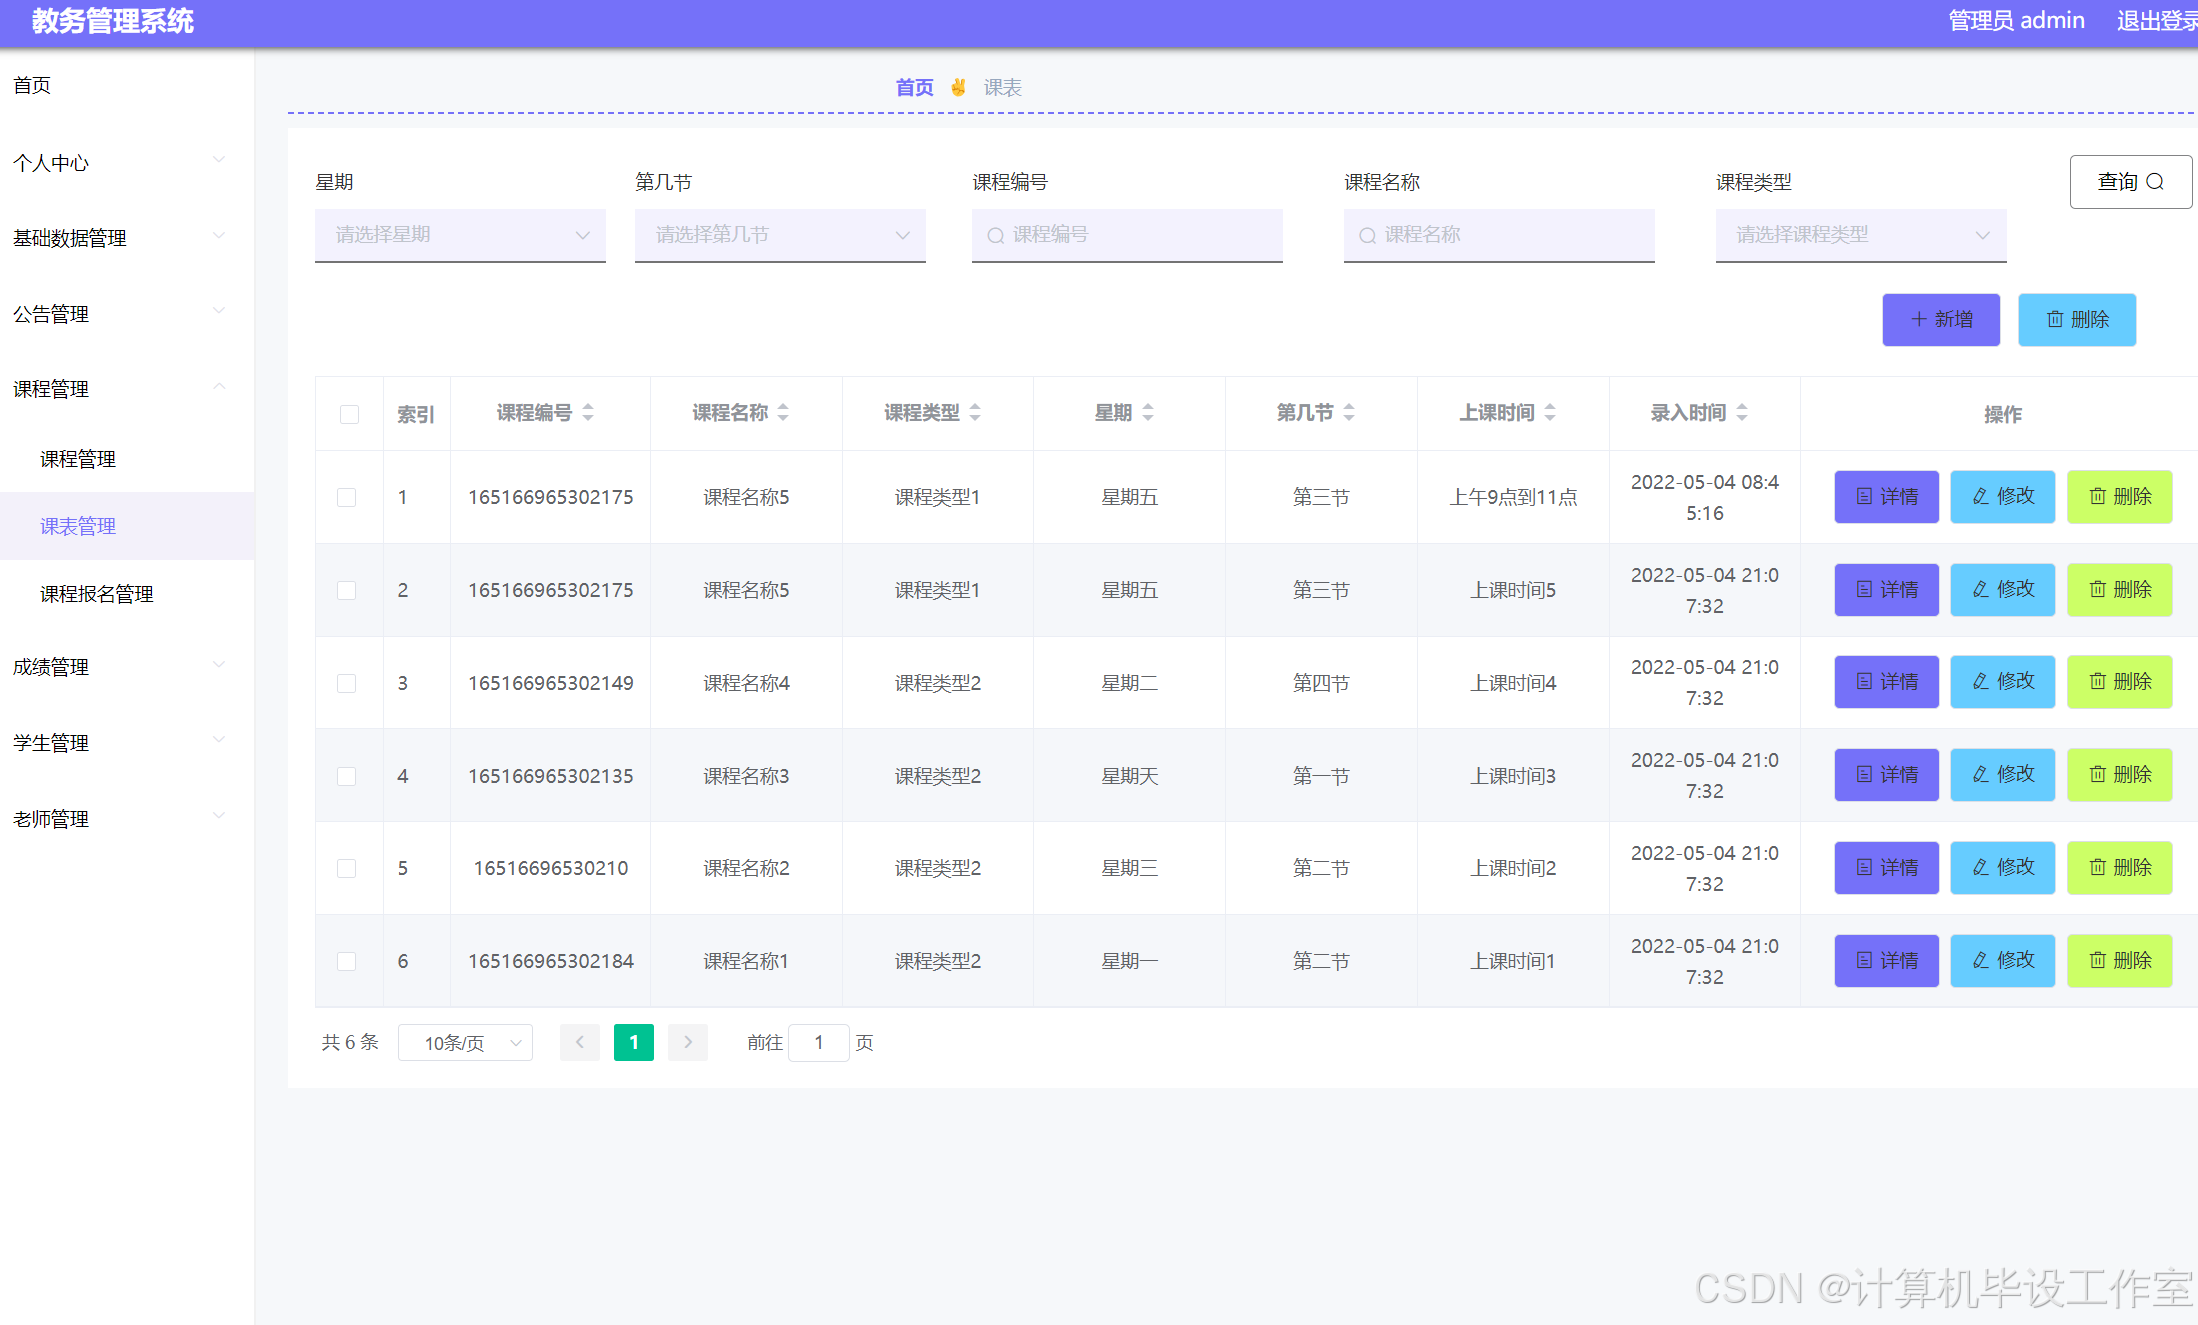Toggle the select-all checkbox in table header
The width and height of the screenshot is (2198, 1325).
(348, 413)
